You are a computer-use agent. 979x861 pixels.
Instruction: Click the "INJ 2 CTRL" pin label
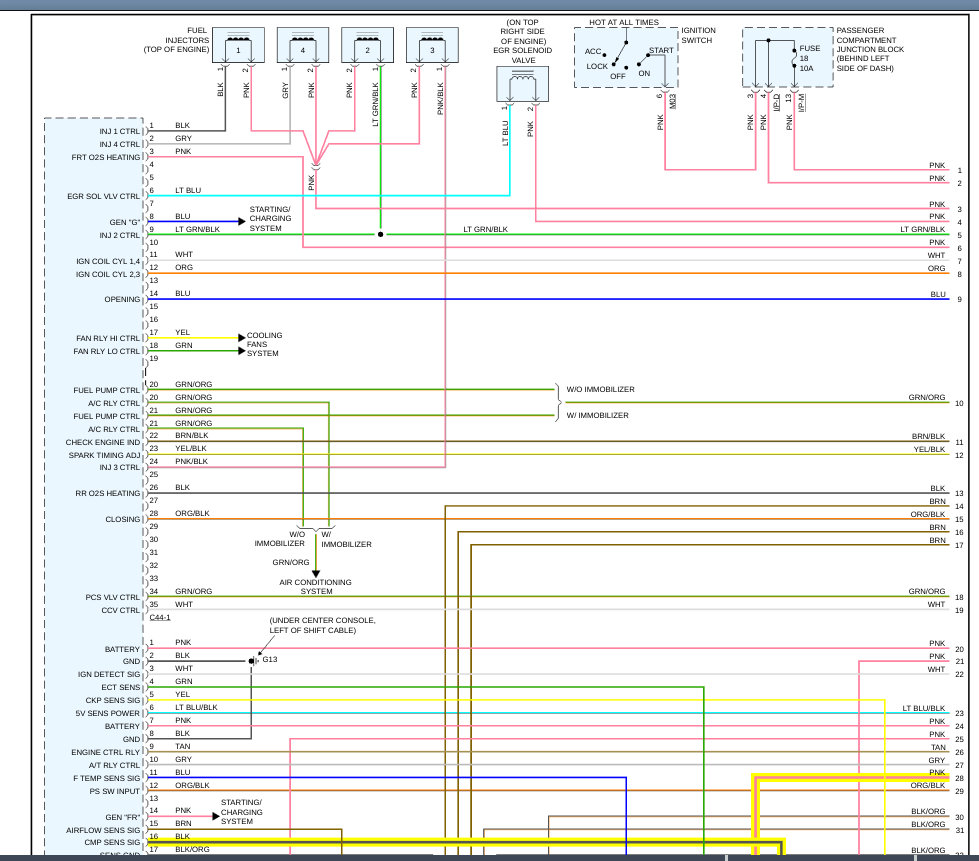tap(119, 235)
